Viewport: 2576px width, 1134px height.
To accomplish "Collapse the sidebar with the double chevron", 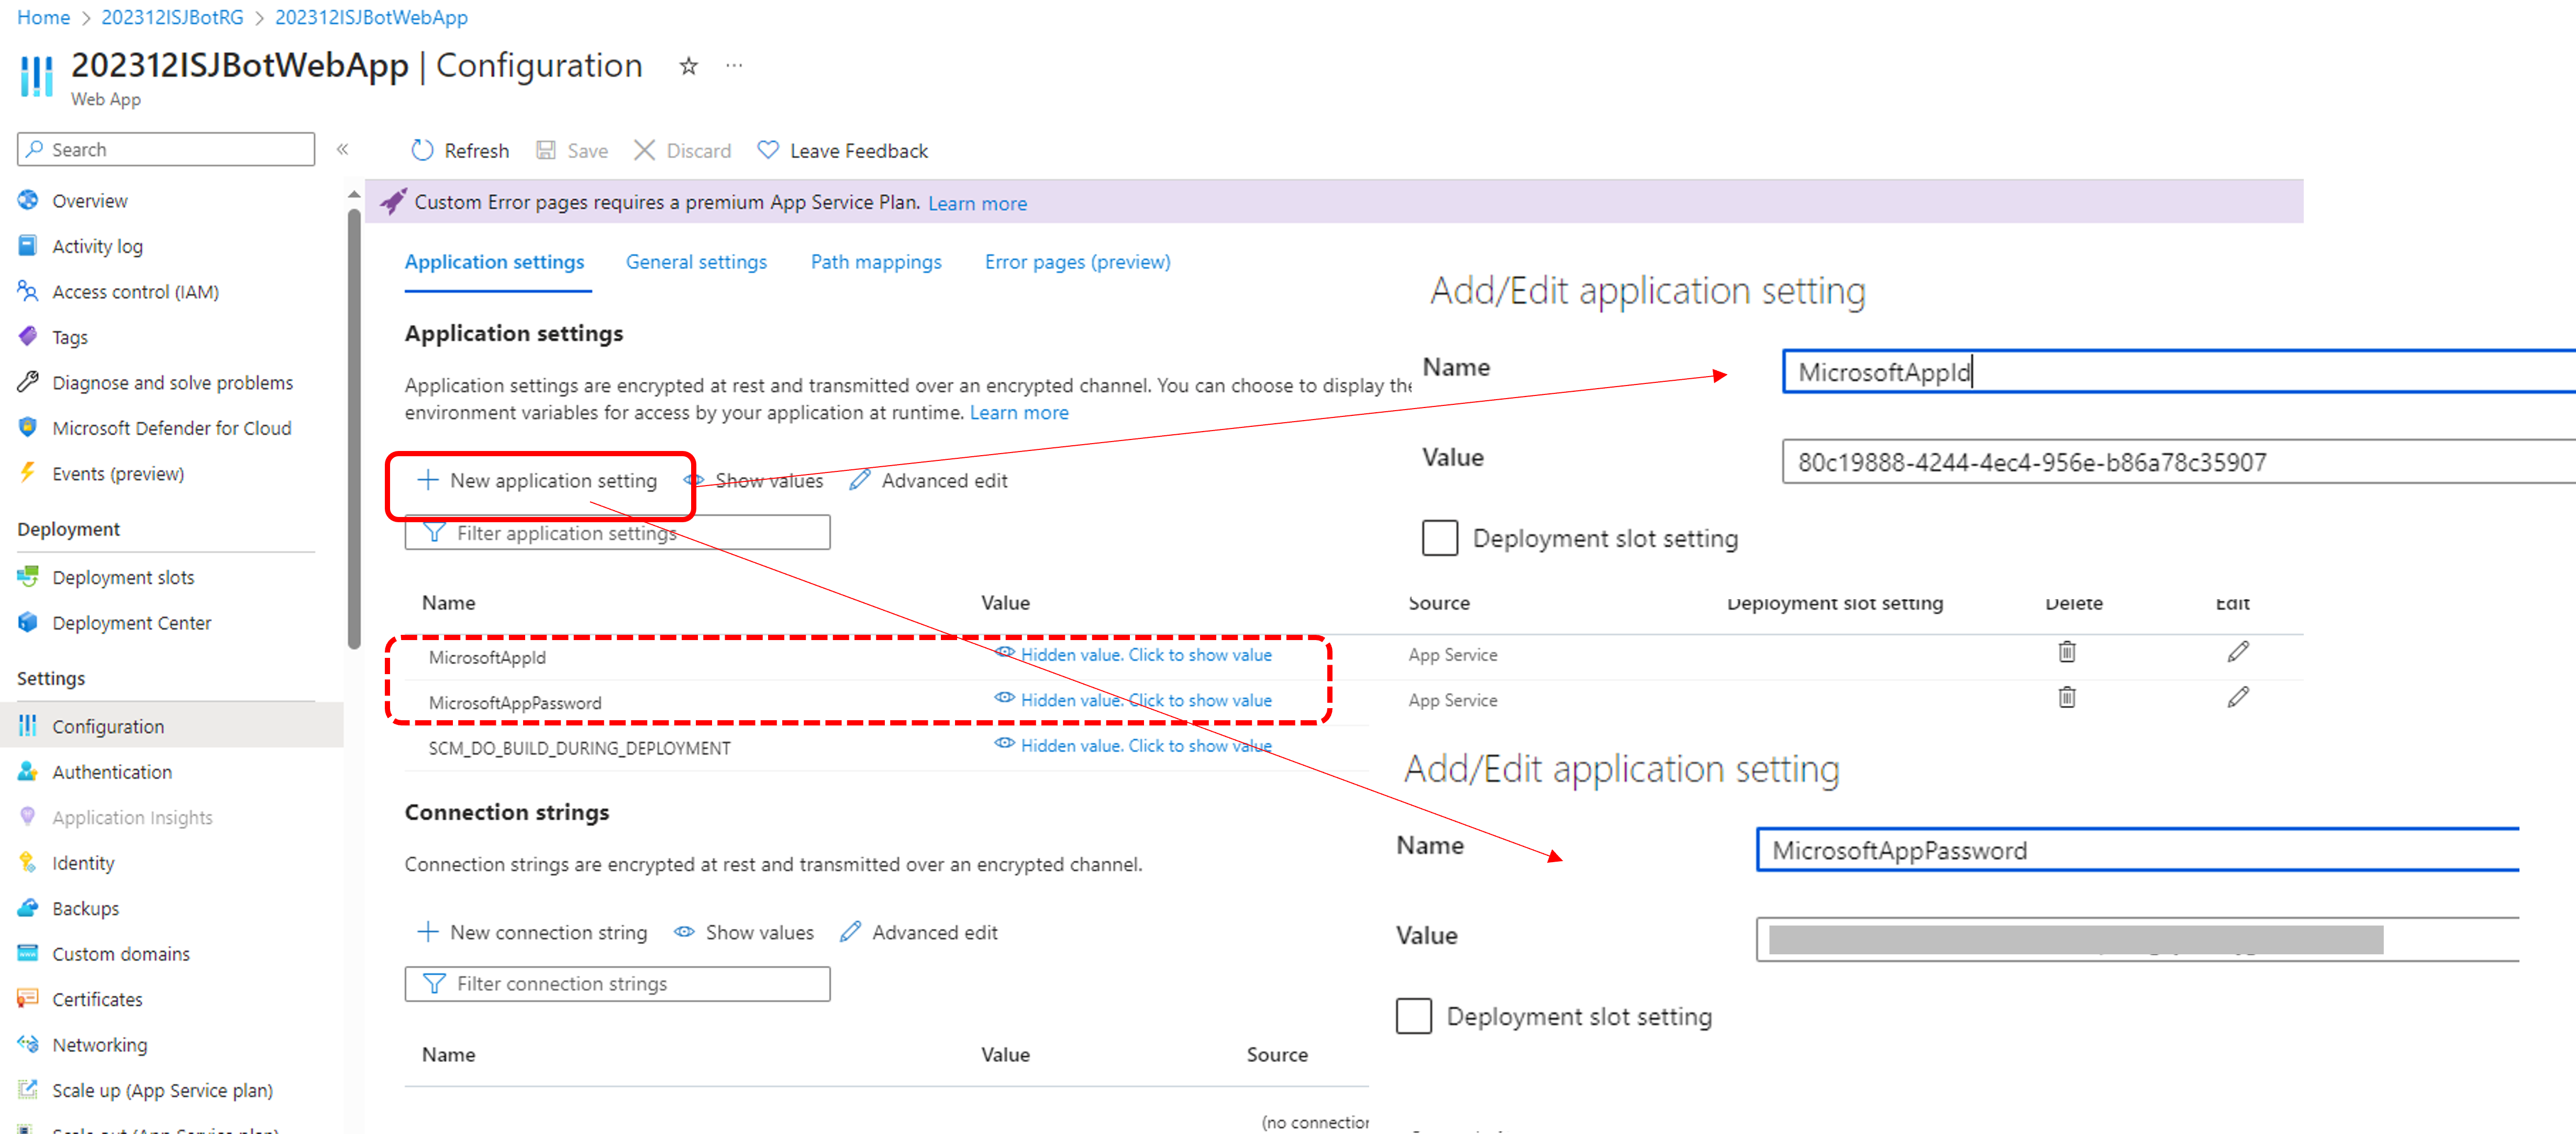I will (x=342, y=150).
